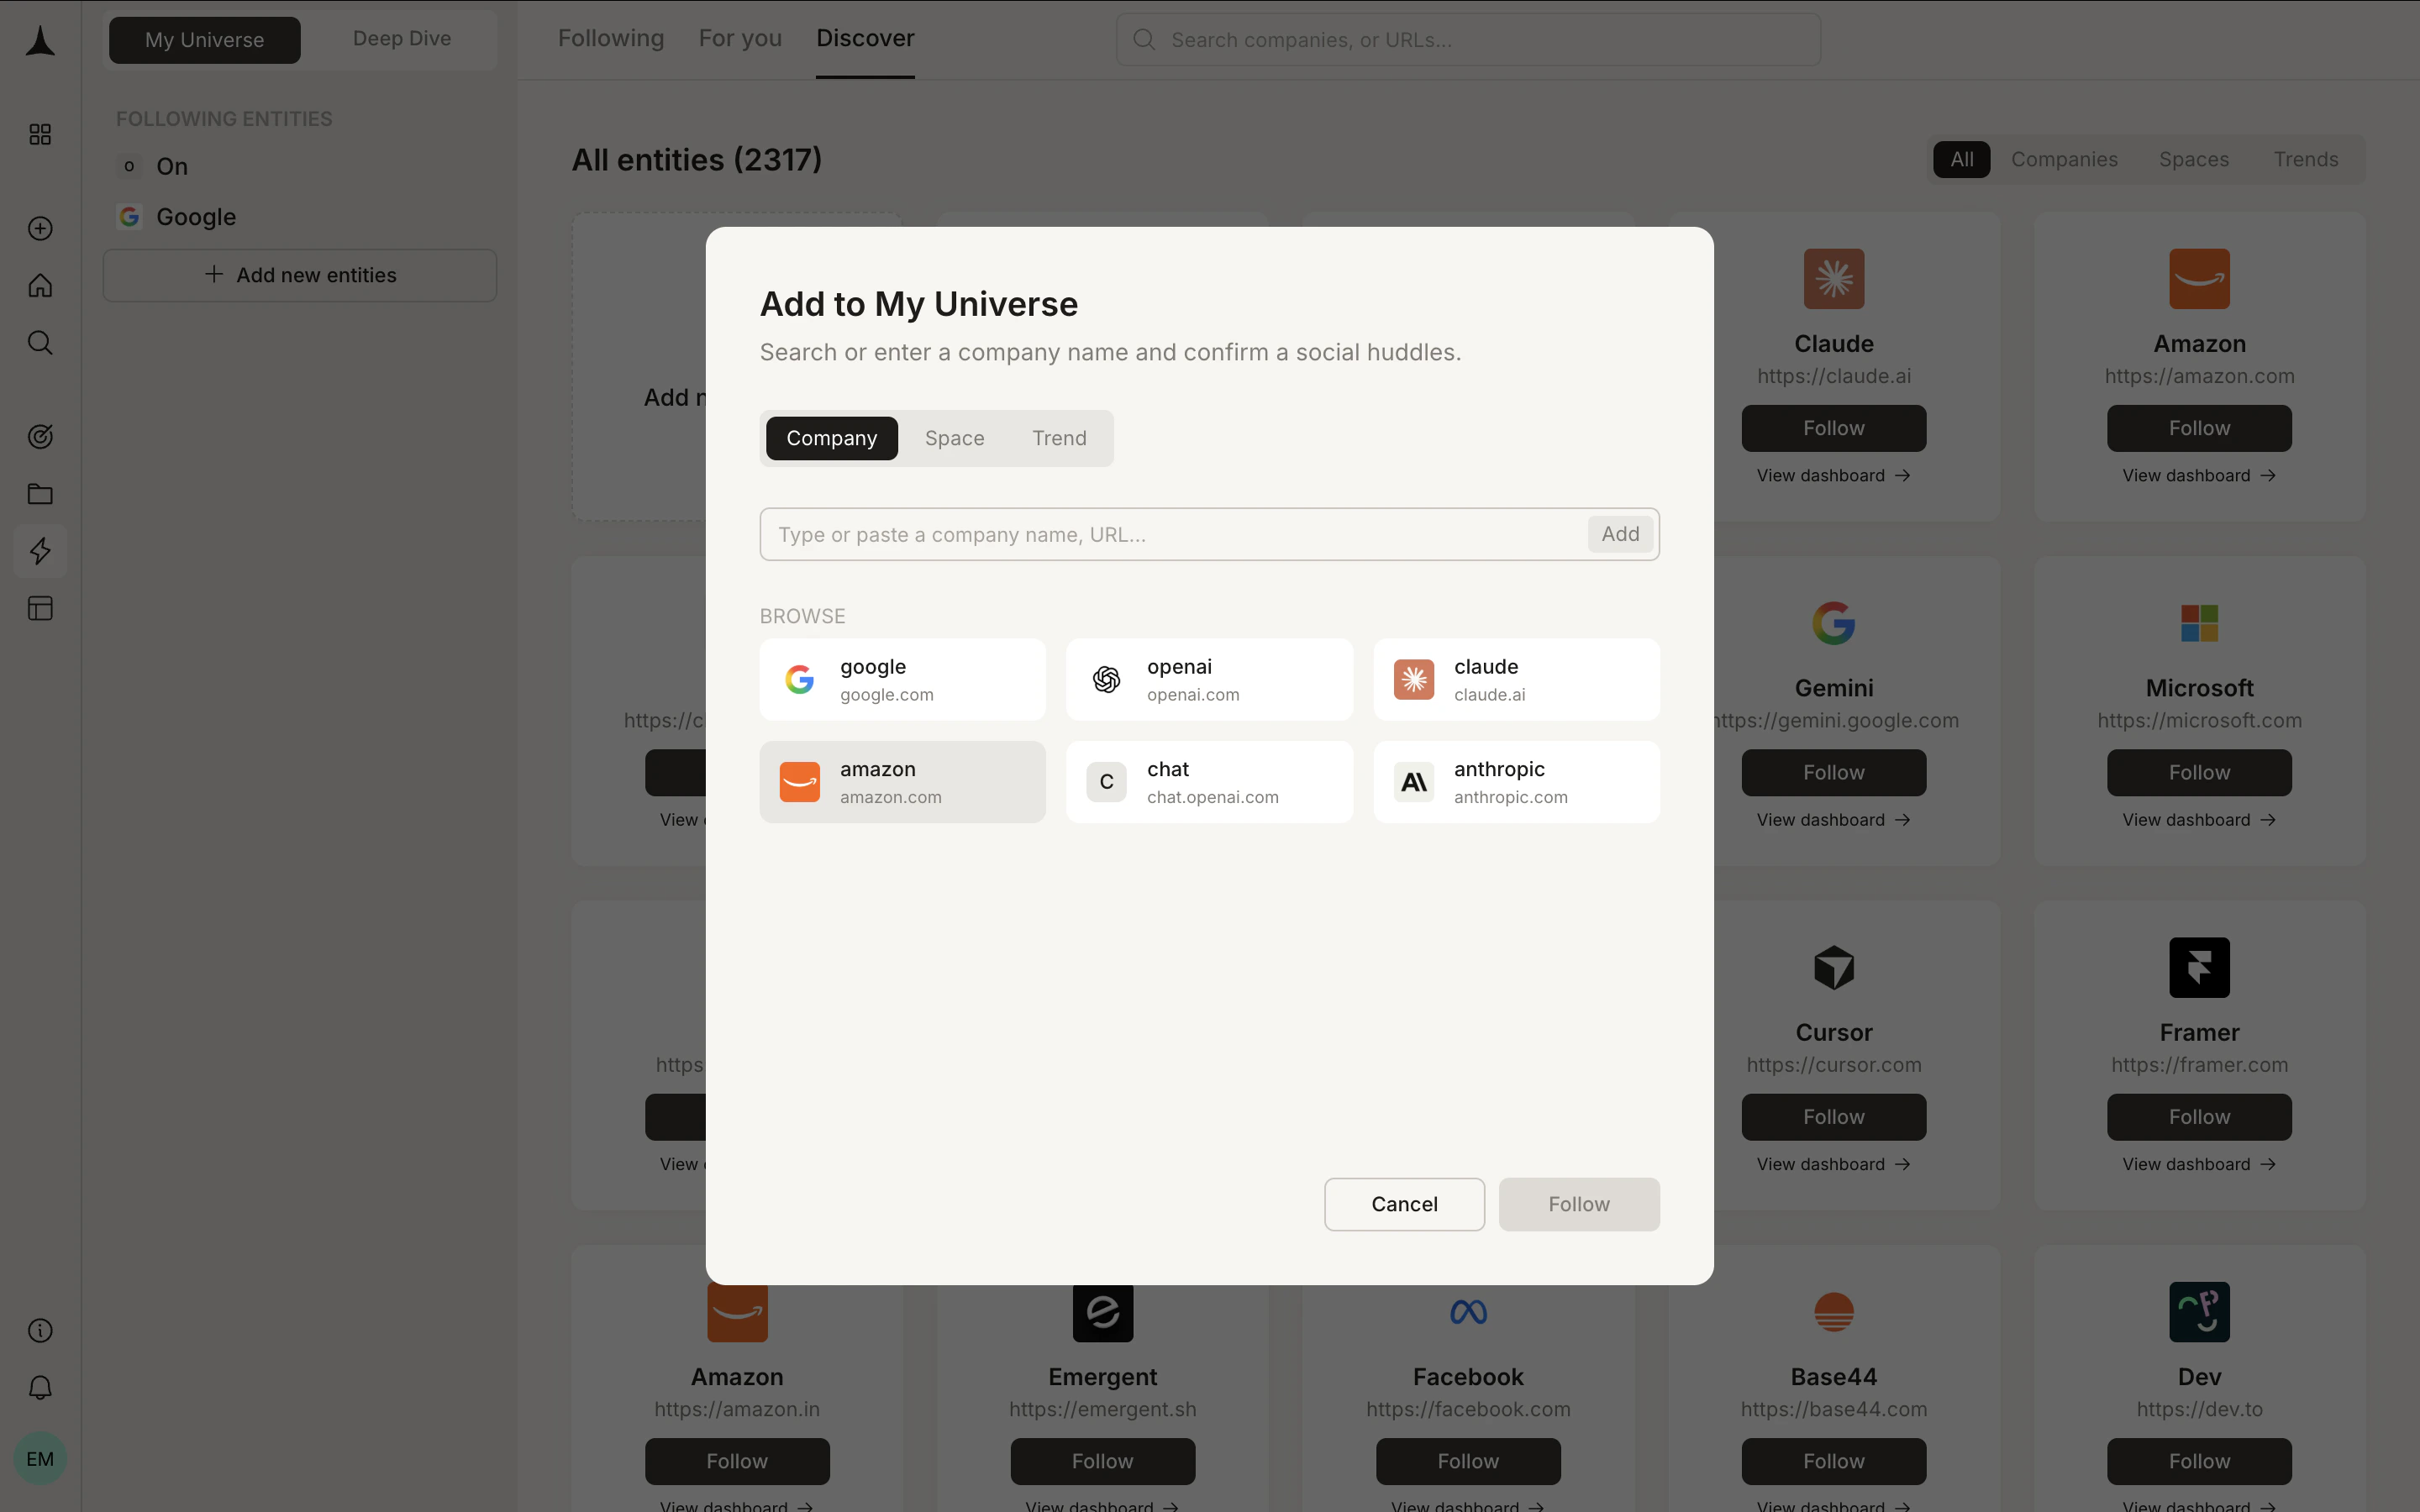Click the Framer logo on background card

(2199, 967)
